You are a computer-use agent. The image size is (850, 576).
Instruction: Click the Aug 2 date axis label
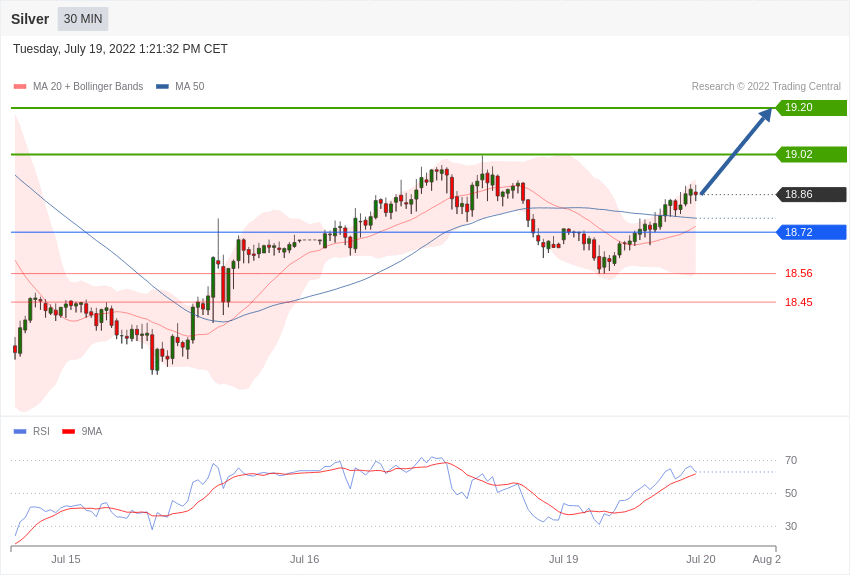[767, 559]
